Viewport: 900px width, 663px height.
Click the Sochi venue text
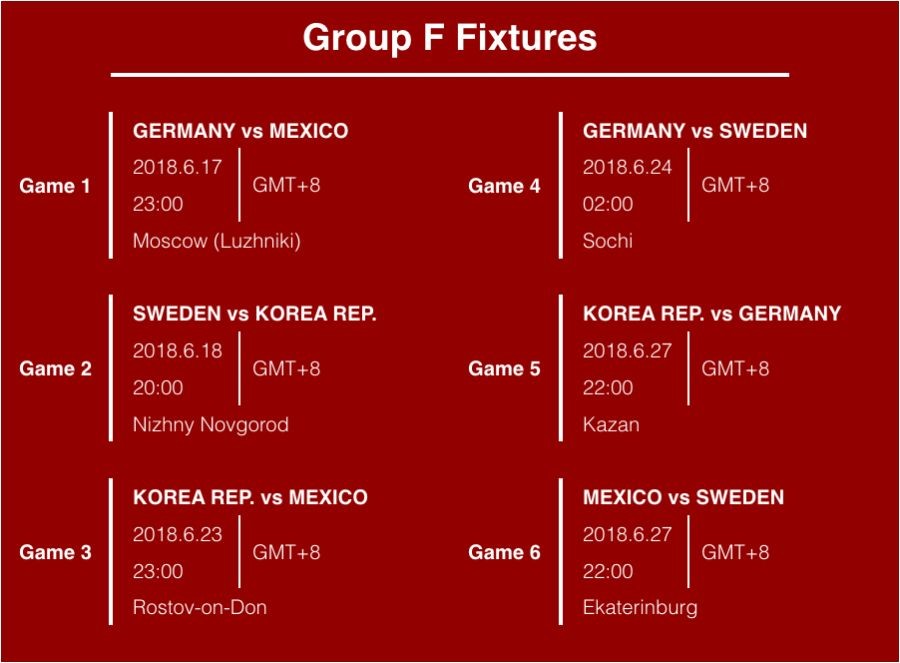(x=607, y=241)
